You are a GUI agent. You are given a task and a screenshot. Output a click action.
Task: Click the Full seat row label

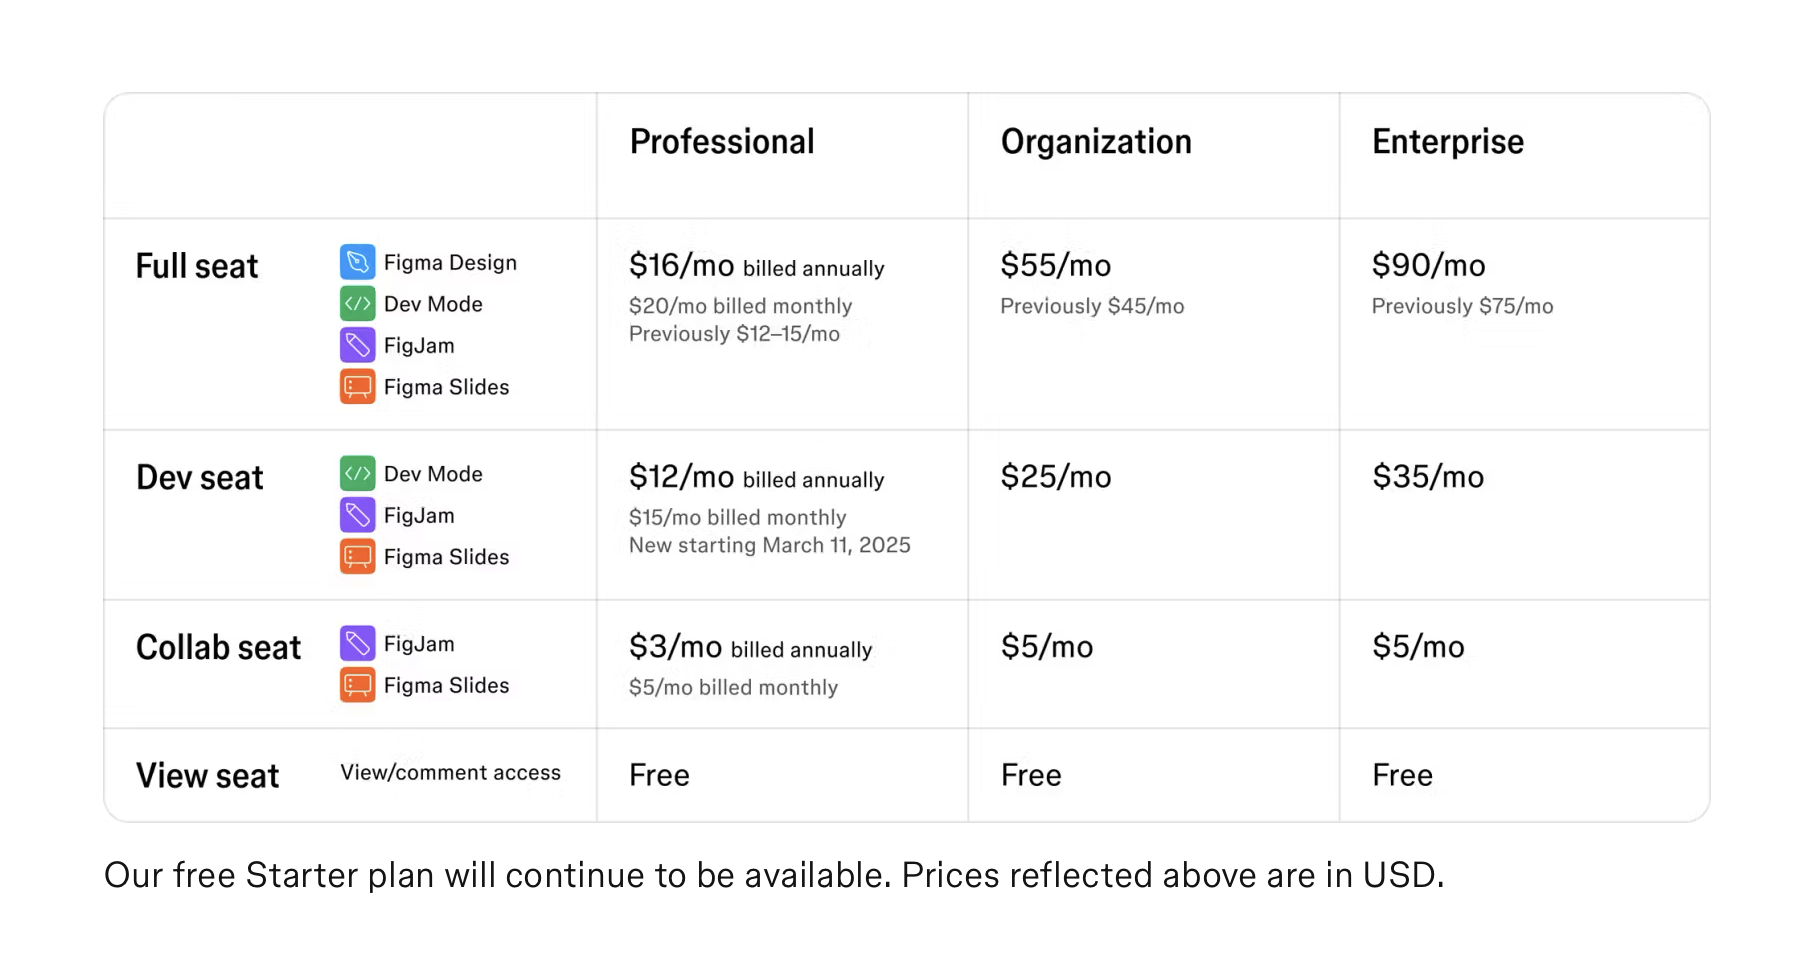point(197,266)
